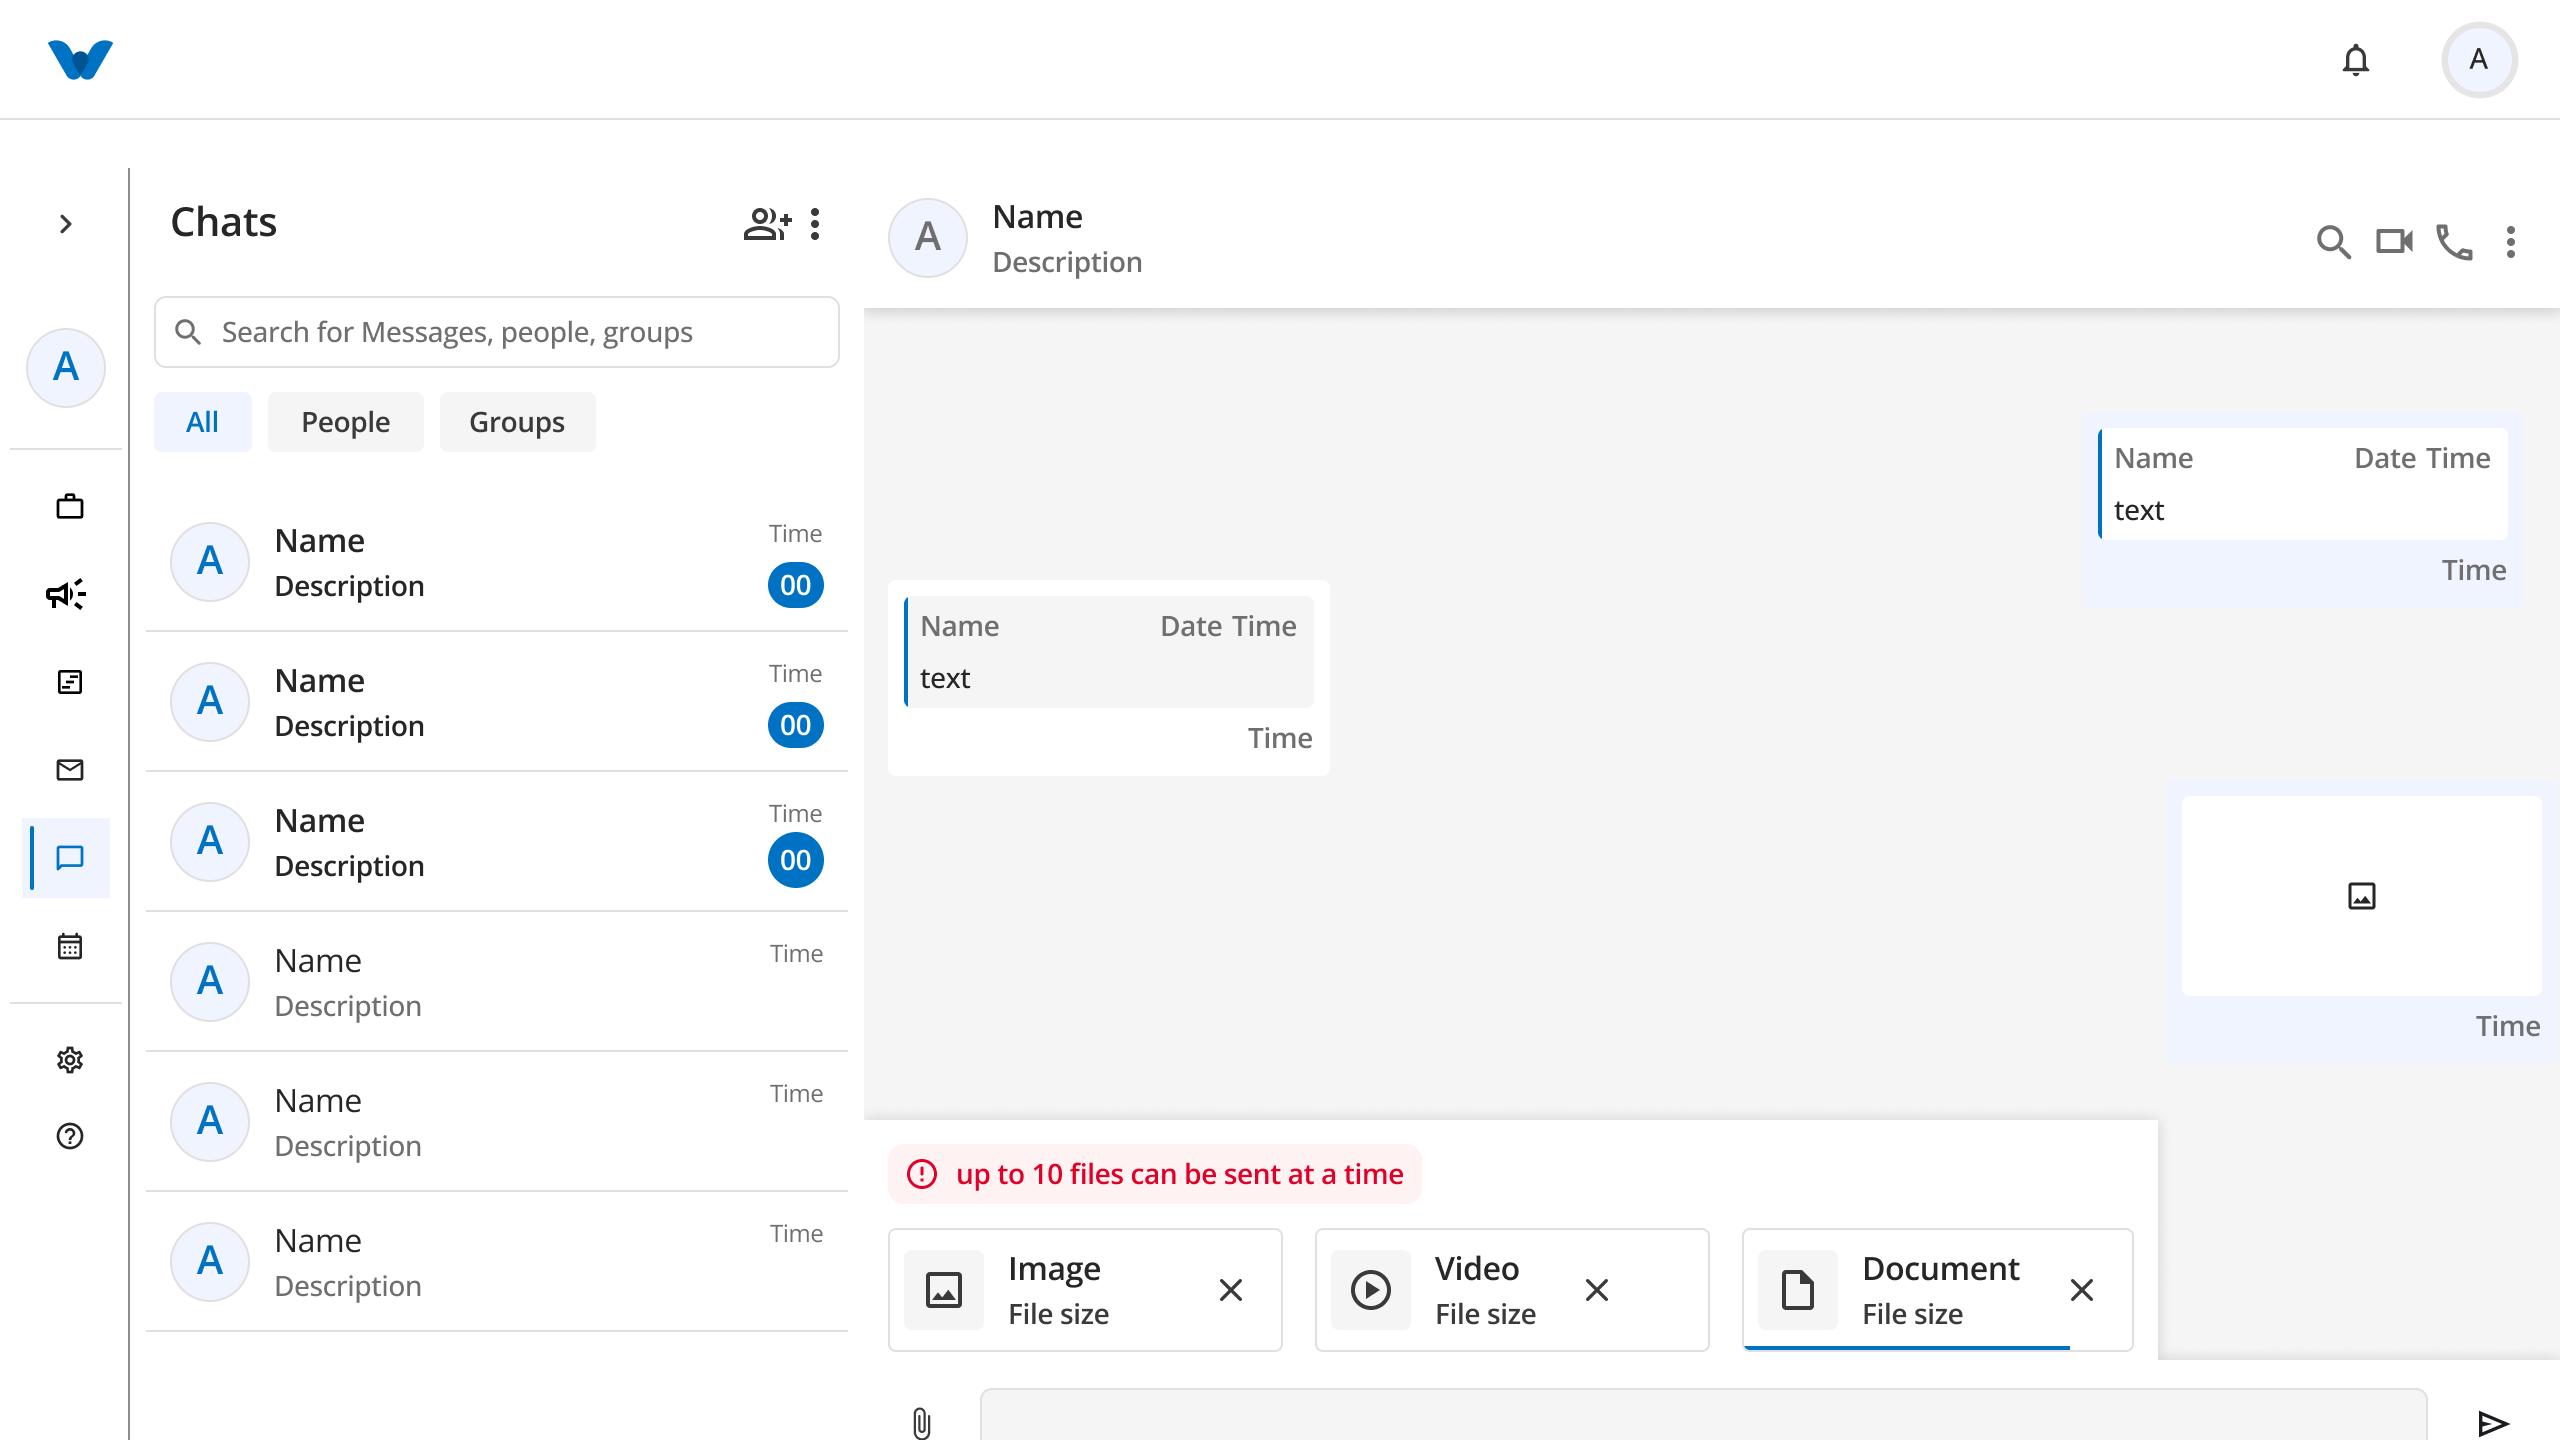Expand the left sidebar with chevron
The height and width of the screenshot is (1440, 2560).
[x=66, y=224]
